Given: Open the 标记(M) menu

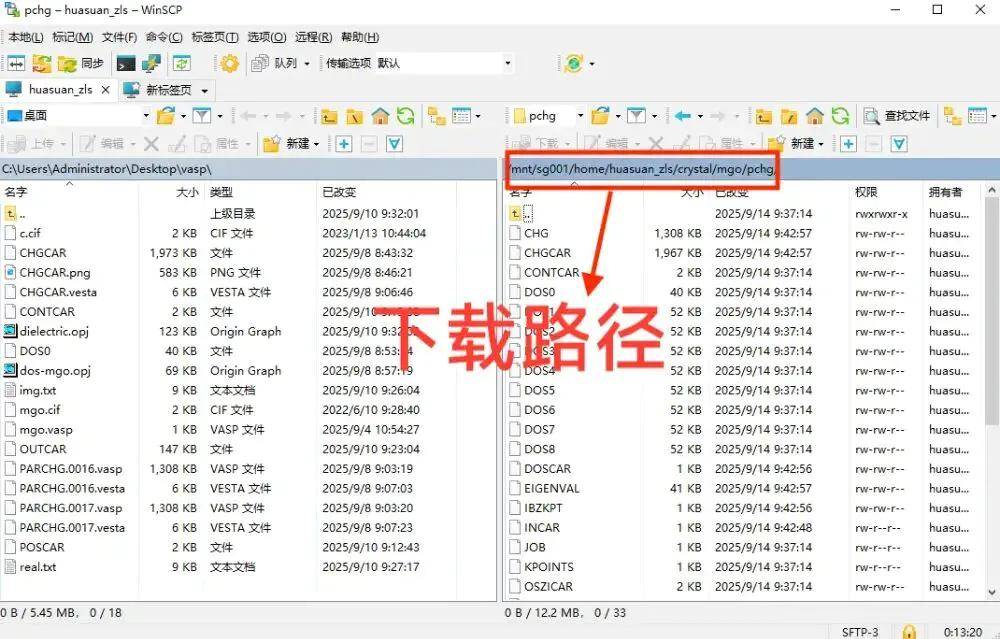Looking at the screenshot, I should click(x=73, y=37).
